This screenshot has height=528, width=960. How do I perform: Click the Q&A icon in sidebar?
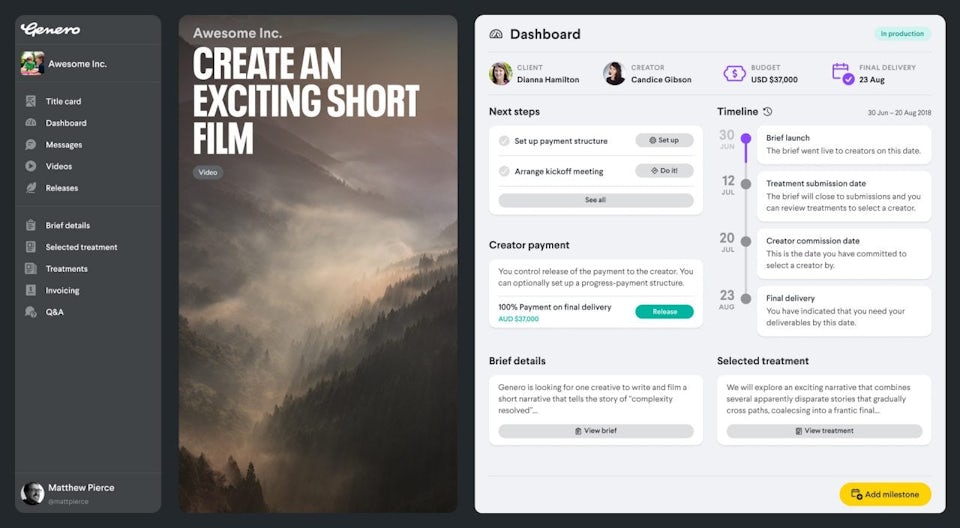pos(31,312)
